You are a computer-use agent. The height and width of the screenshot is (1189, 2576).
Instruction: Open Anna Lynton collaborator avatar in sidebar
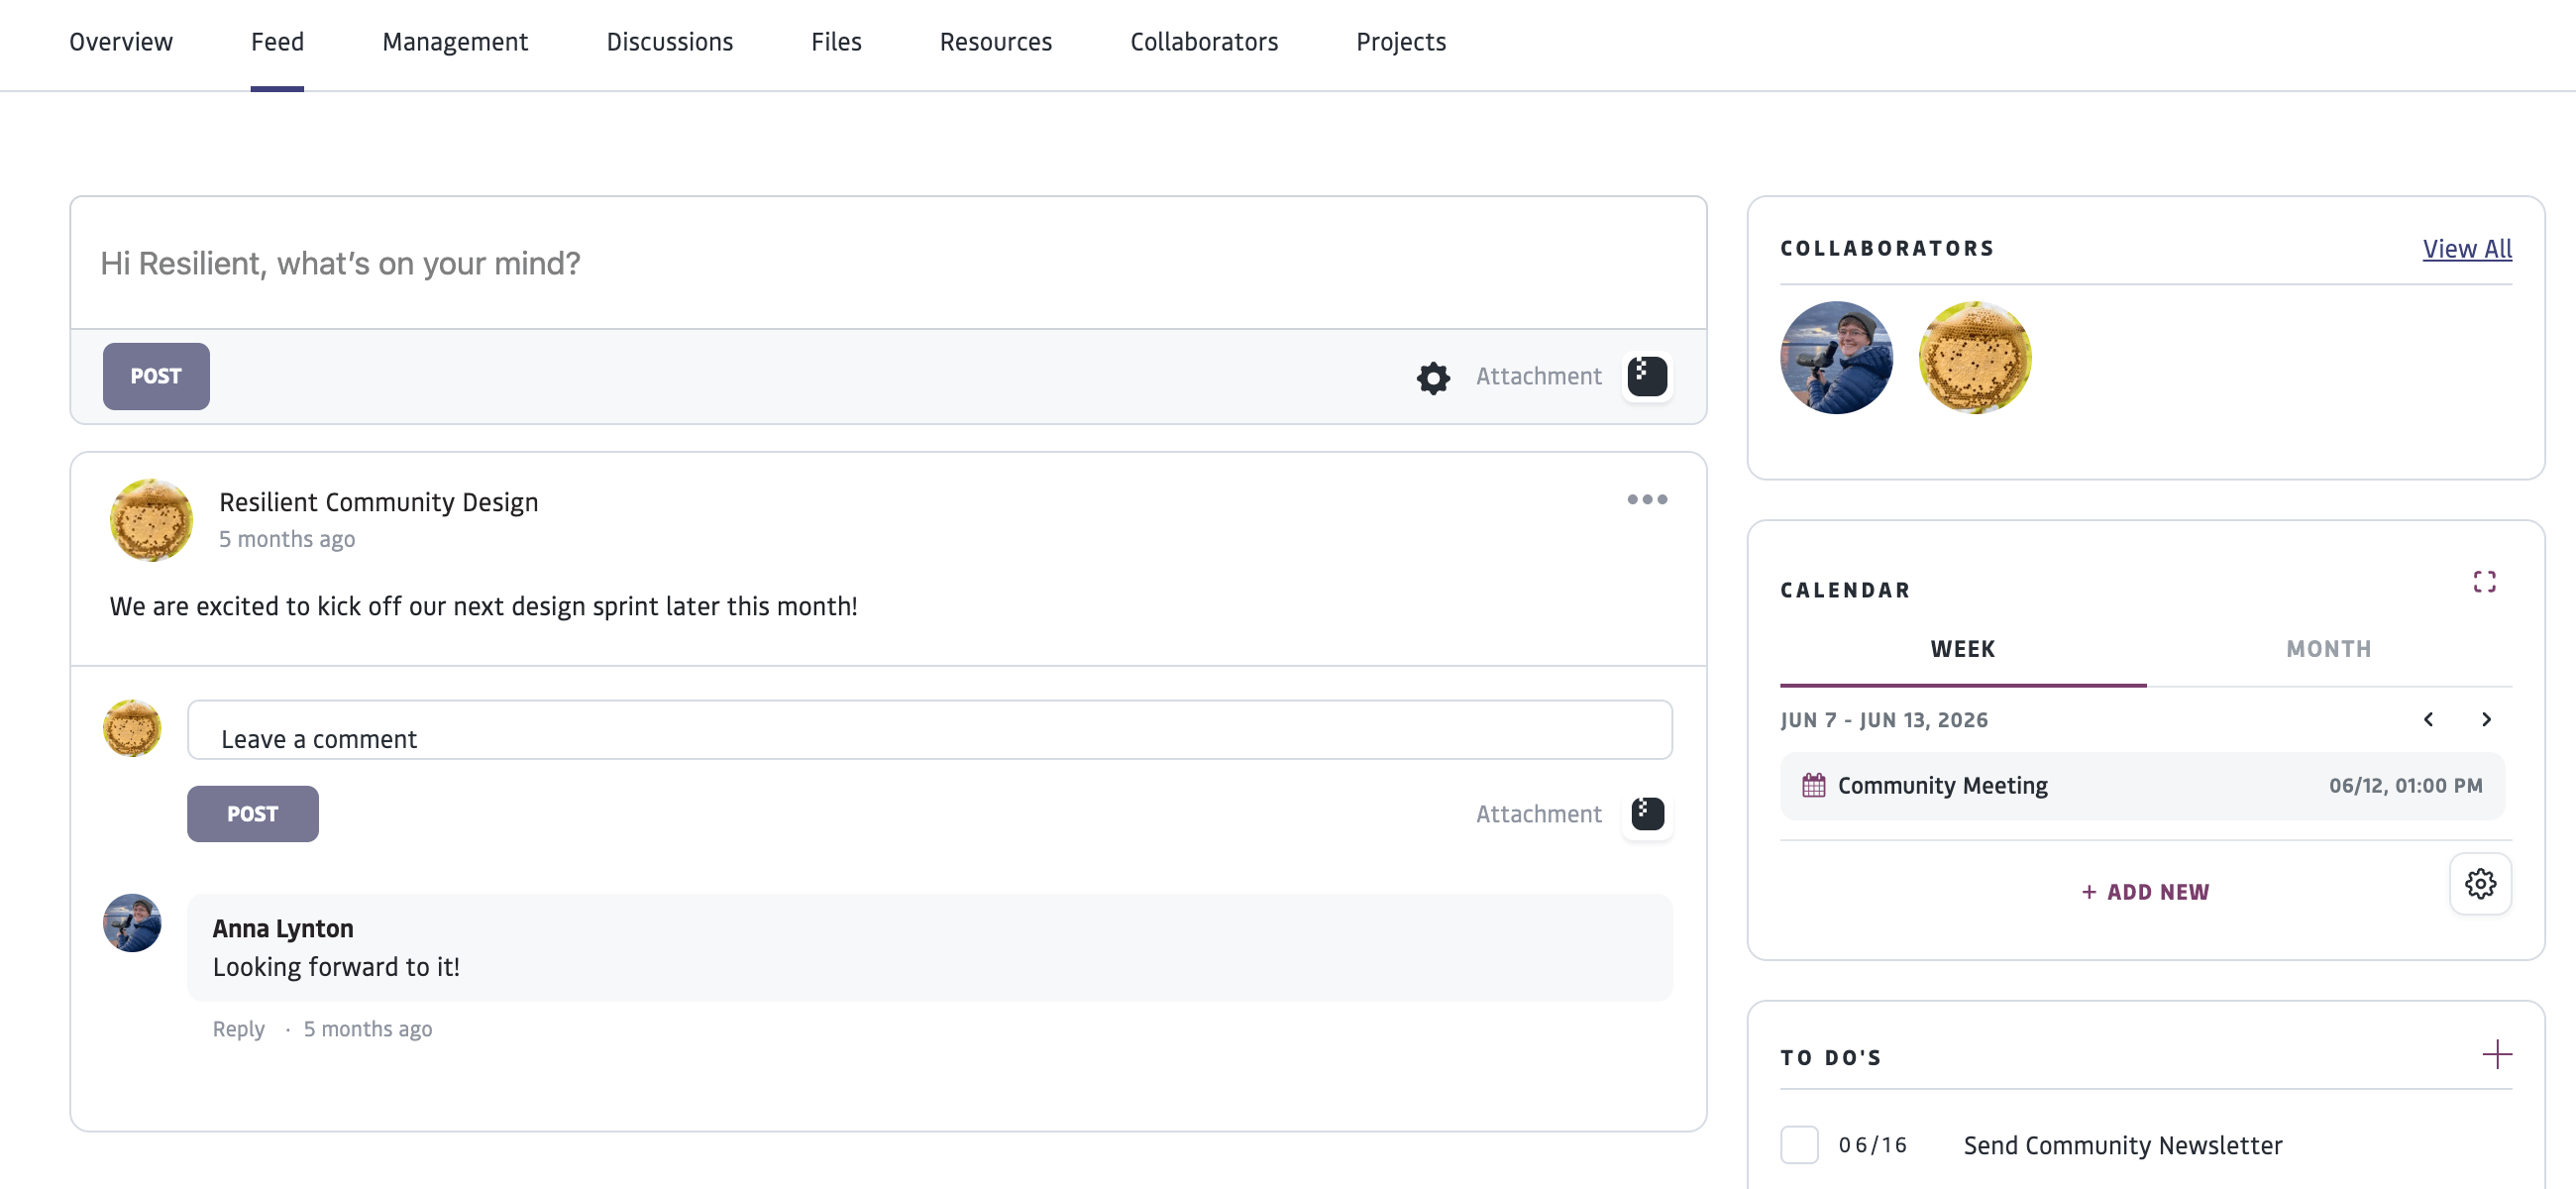click(1836, 357)
